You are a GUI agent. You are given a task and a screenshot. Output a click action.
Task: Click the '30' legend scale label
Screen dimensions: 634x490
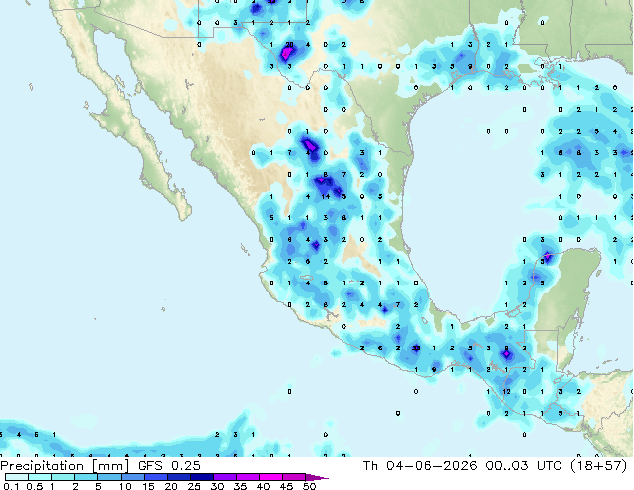tap(218, 486)
